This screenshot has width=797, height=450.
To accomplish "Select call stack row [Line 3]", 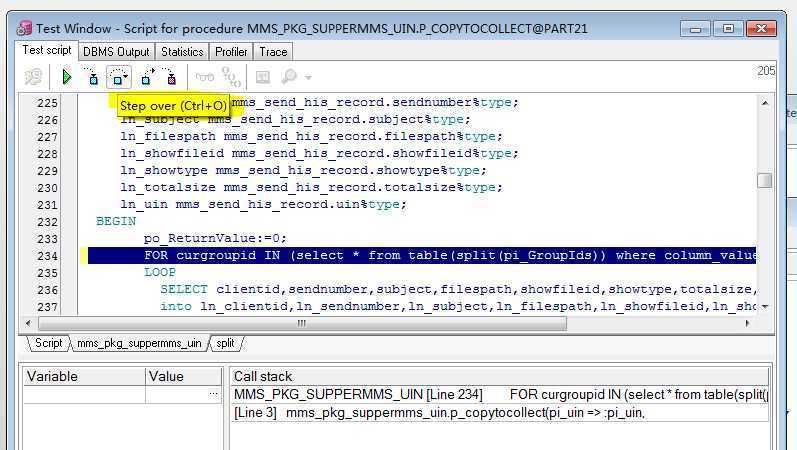I will coord(499,412).
